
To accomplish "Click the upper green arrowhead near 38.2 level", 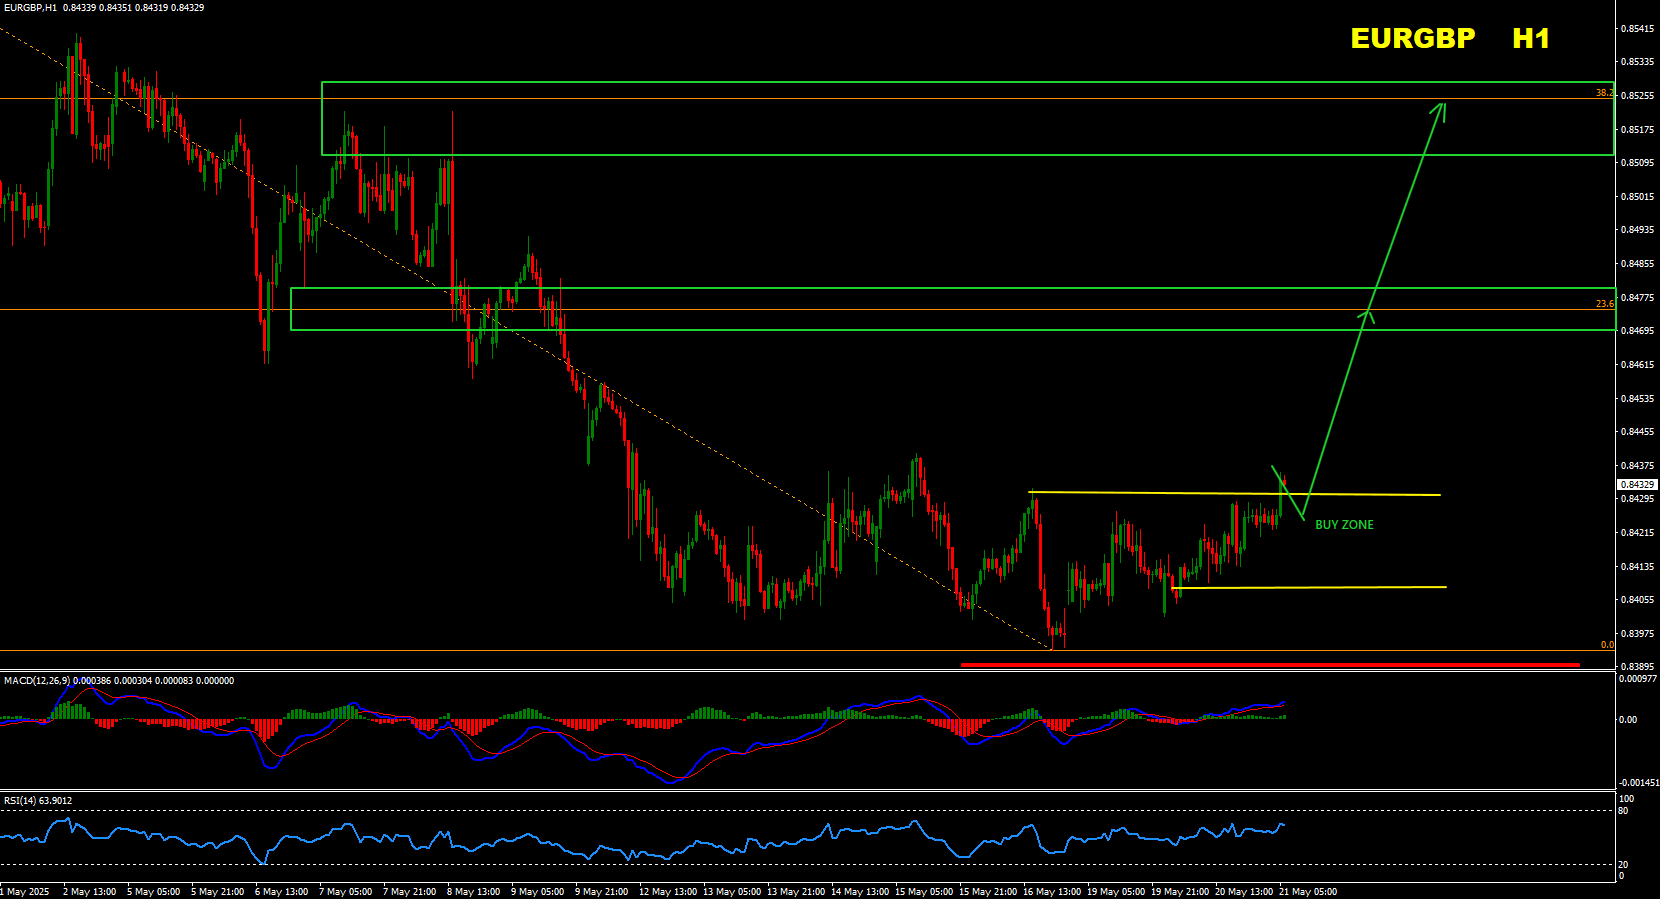I will coord(1439,107).
